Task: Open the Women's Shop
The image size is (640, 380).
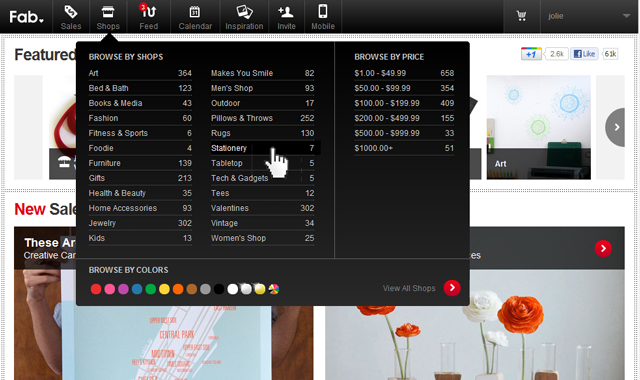Action: tap(262, 238)
